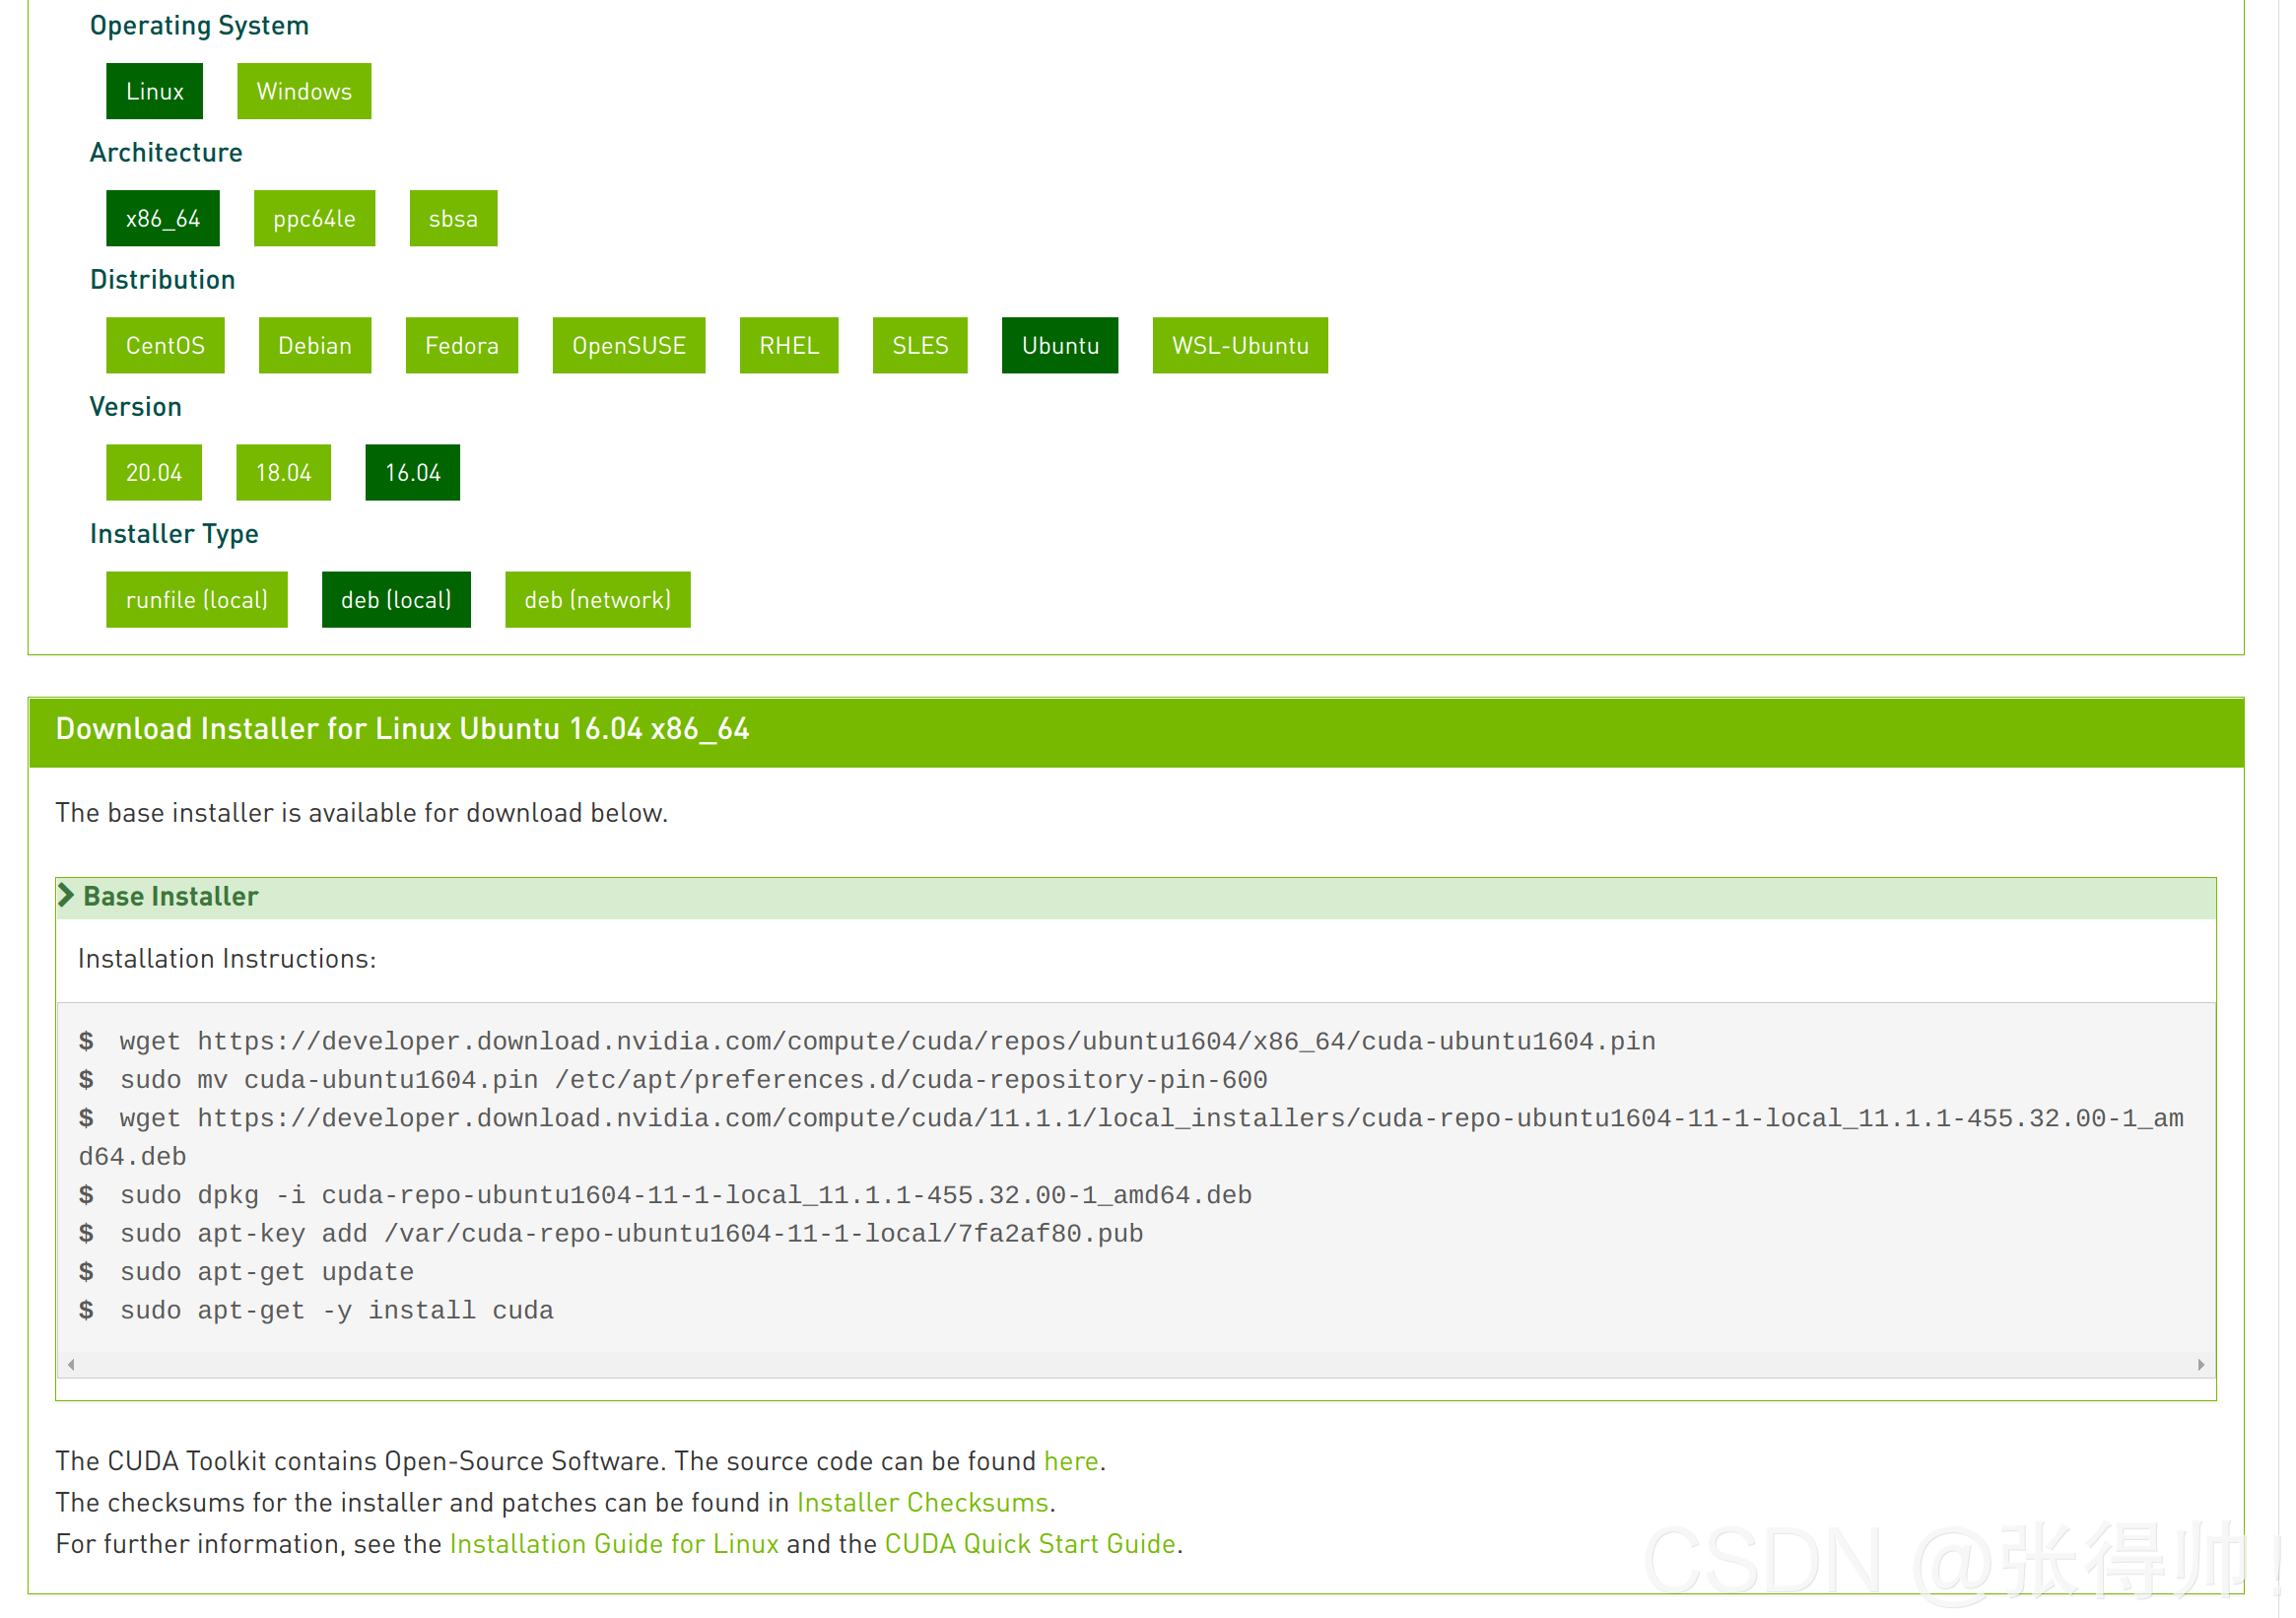Click the code box left scroll arrow
2296x1618 pixels.
pyautogui.click(x=71, y=1365)
